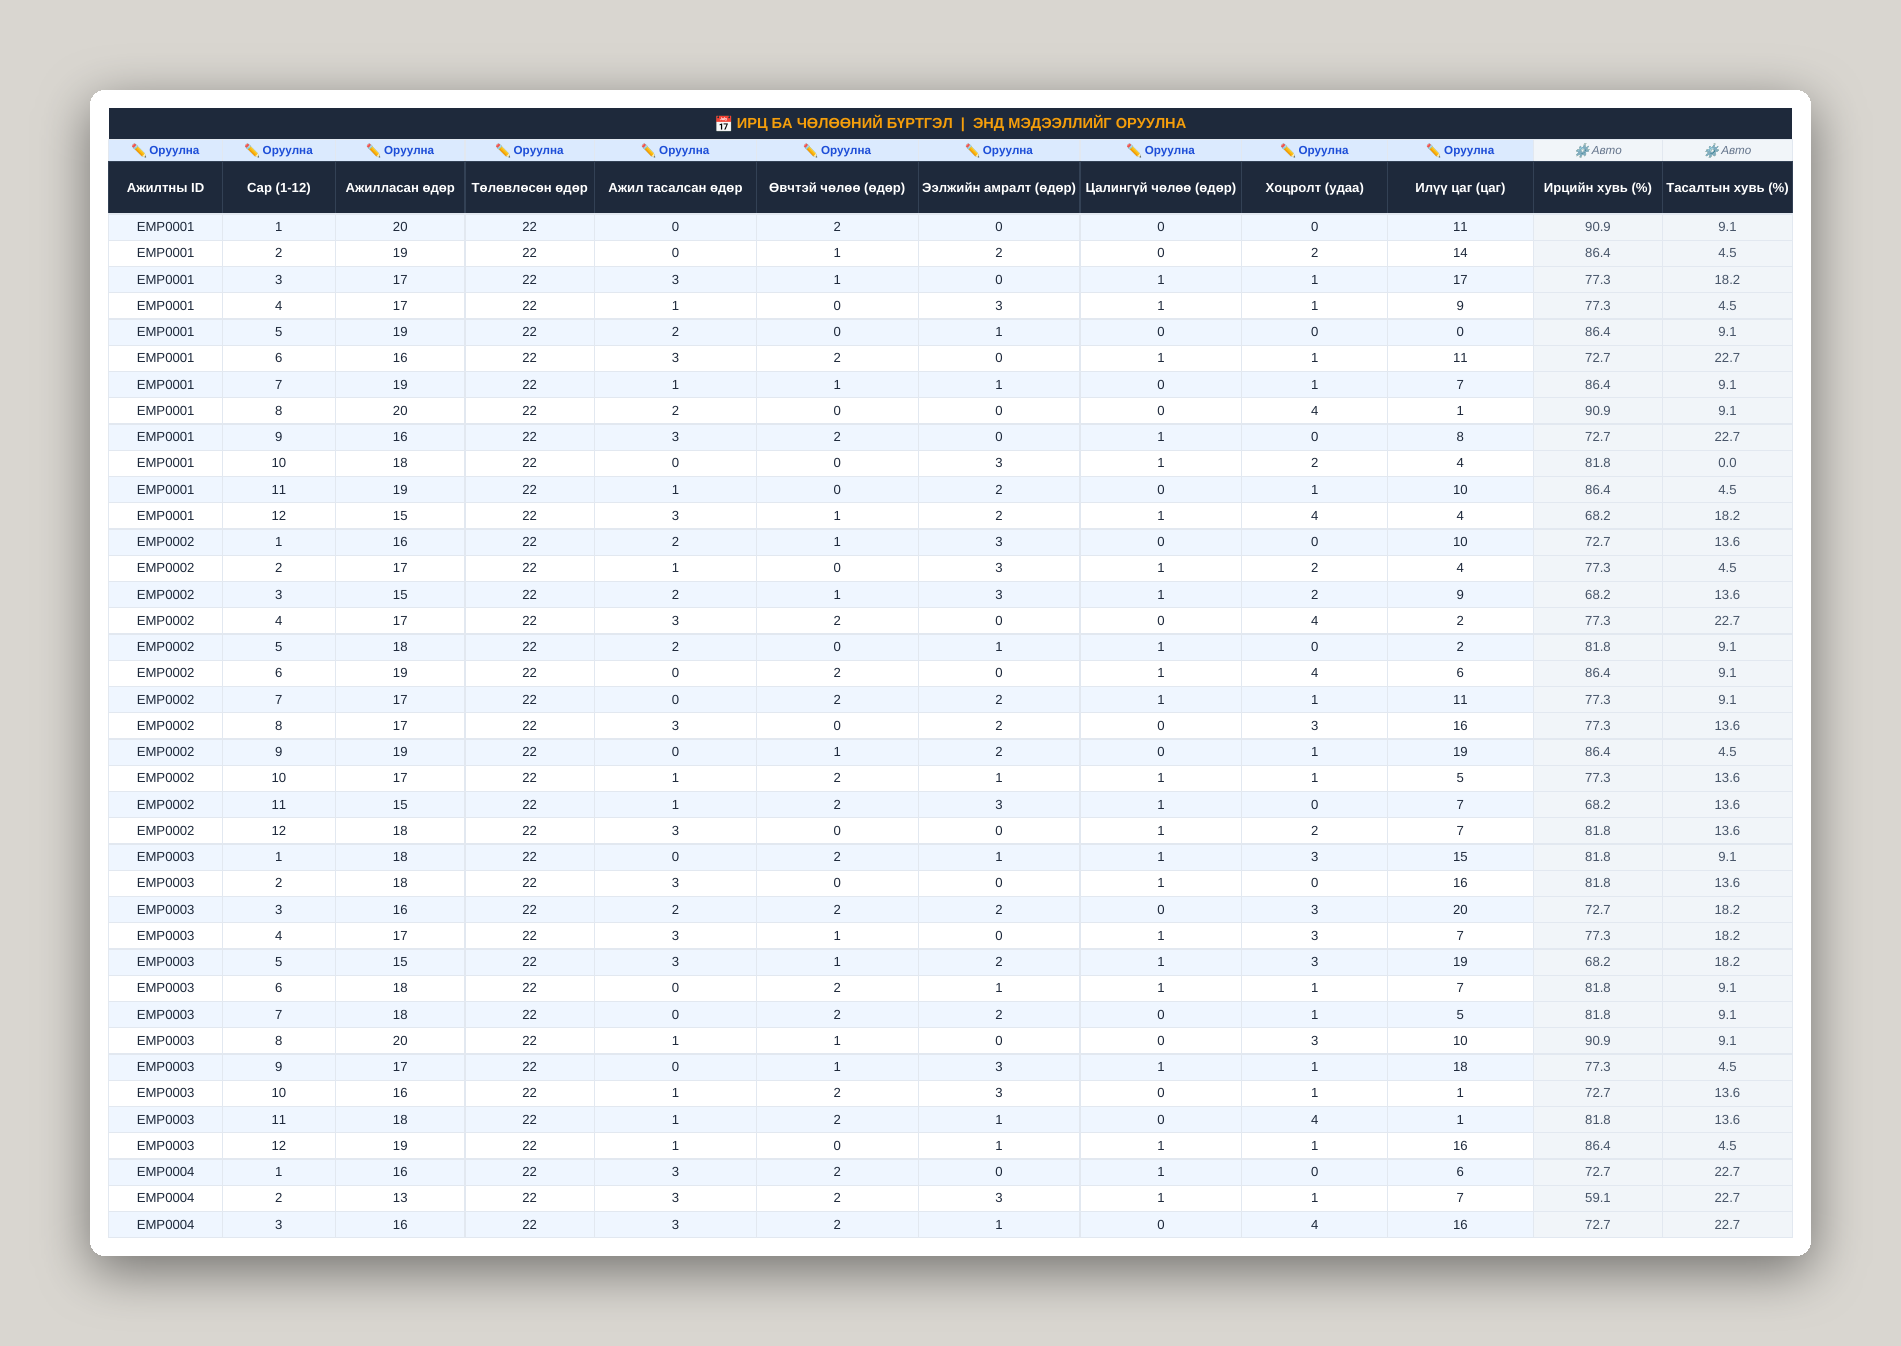
Task: Select the Ирцийн хувь (%) column header
Action: point(1597,187)
